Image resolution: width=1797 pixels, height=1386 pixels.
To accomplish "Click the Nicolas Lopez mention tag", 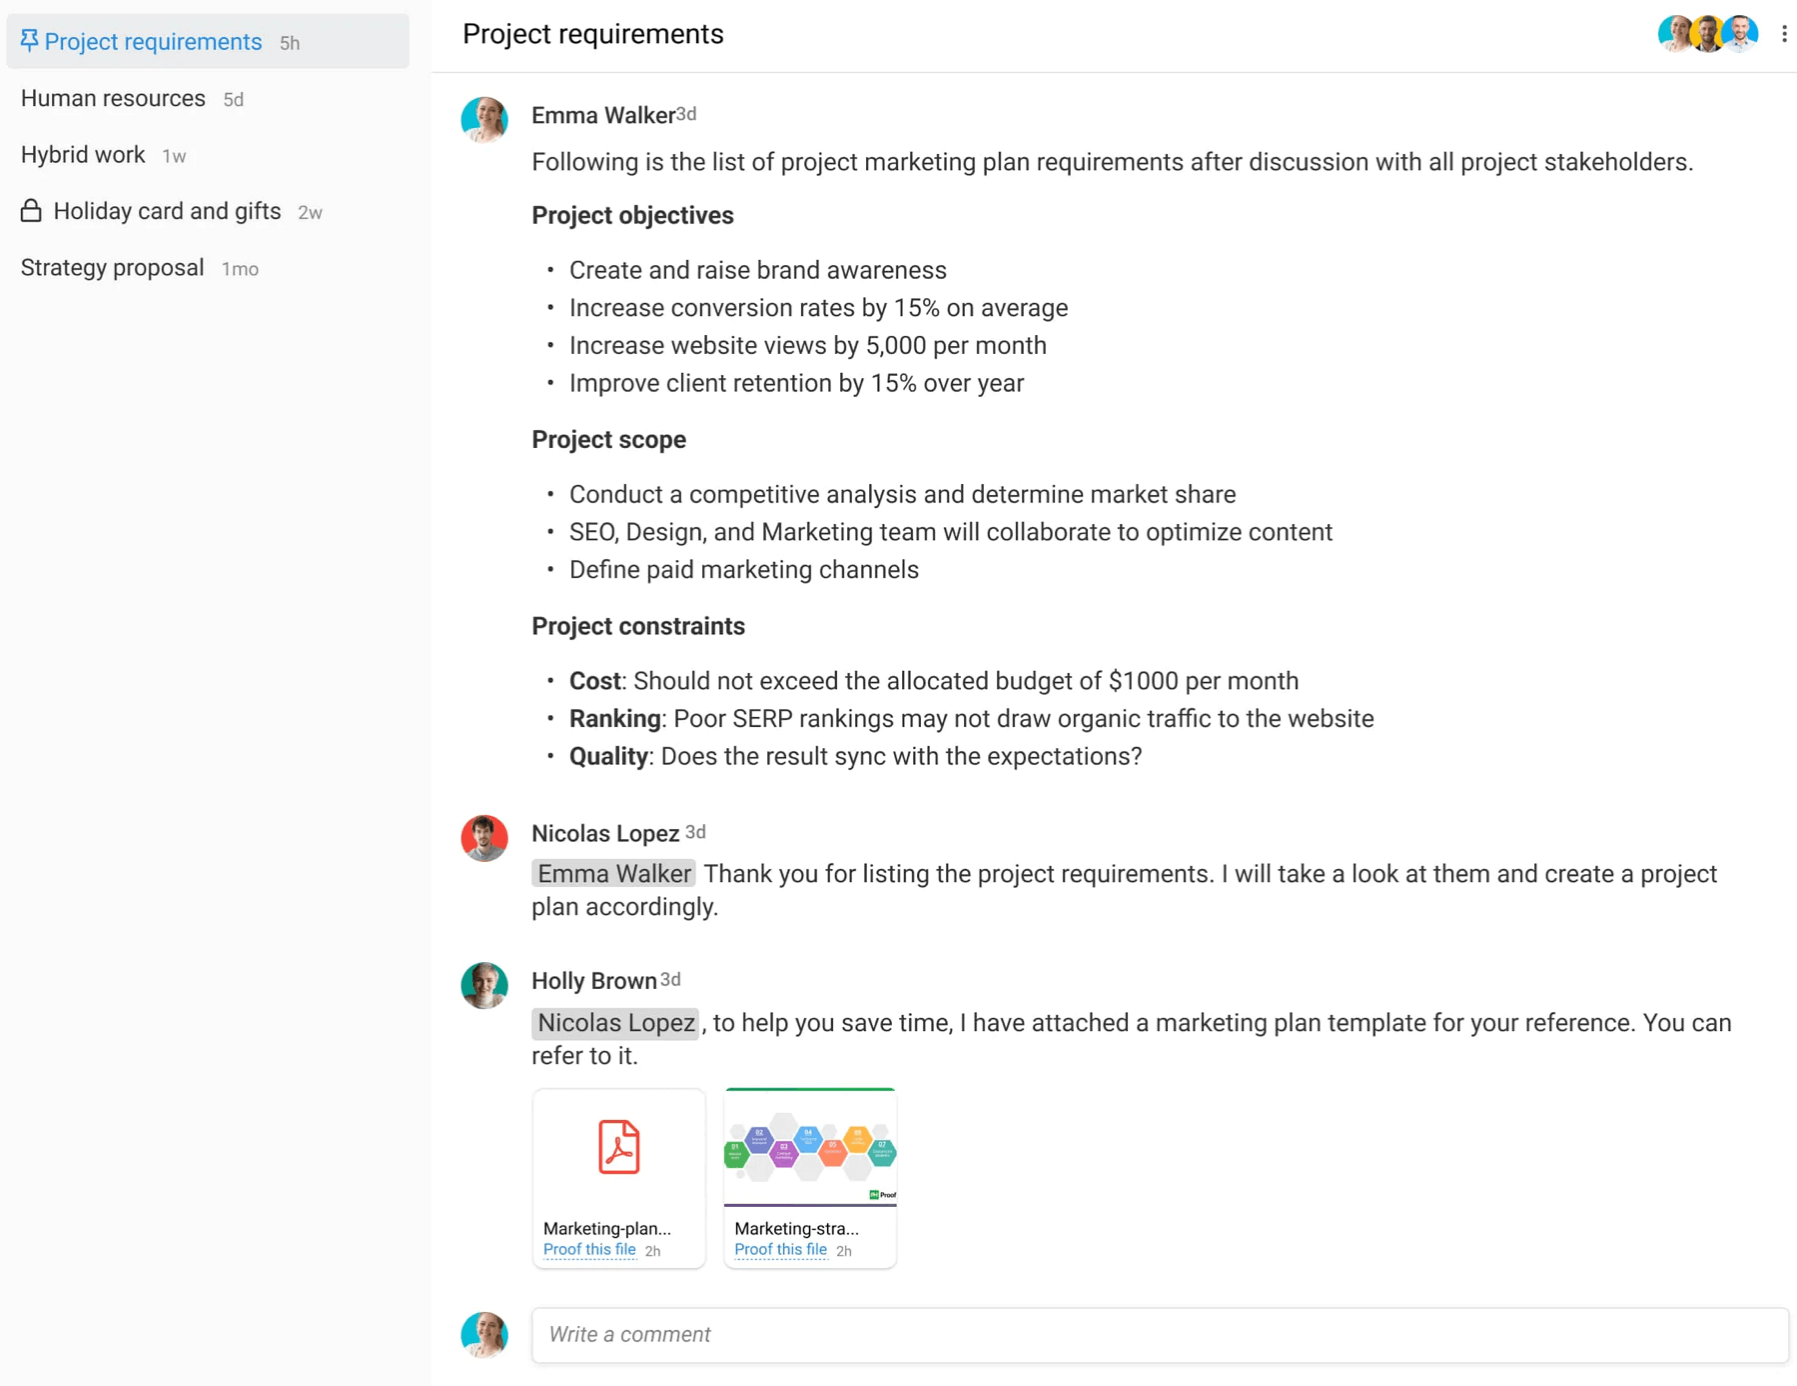I will (x=615, y=1023).
